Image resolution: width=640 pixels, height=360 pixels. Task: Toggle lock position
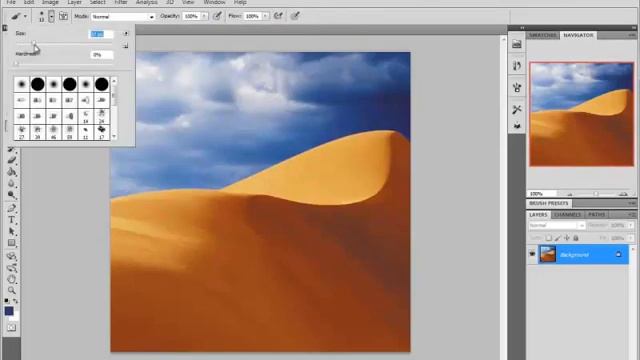click(567, 238)
